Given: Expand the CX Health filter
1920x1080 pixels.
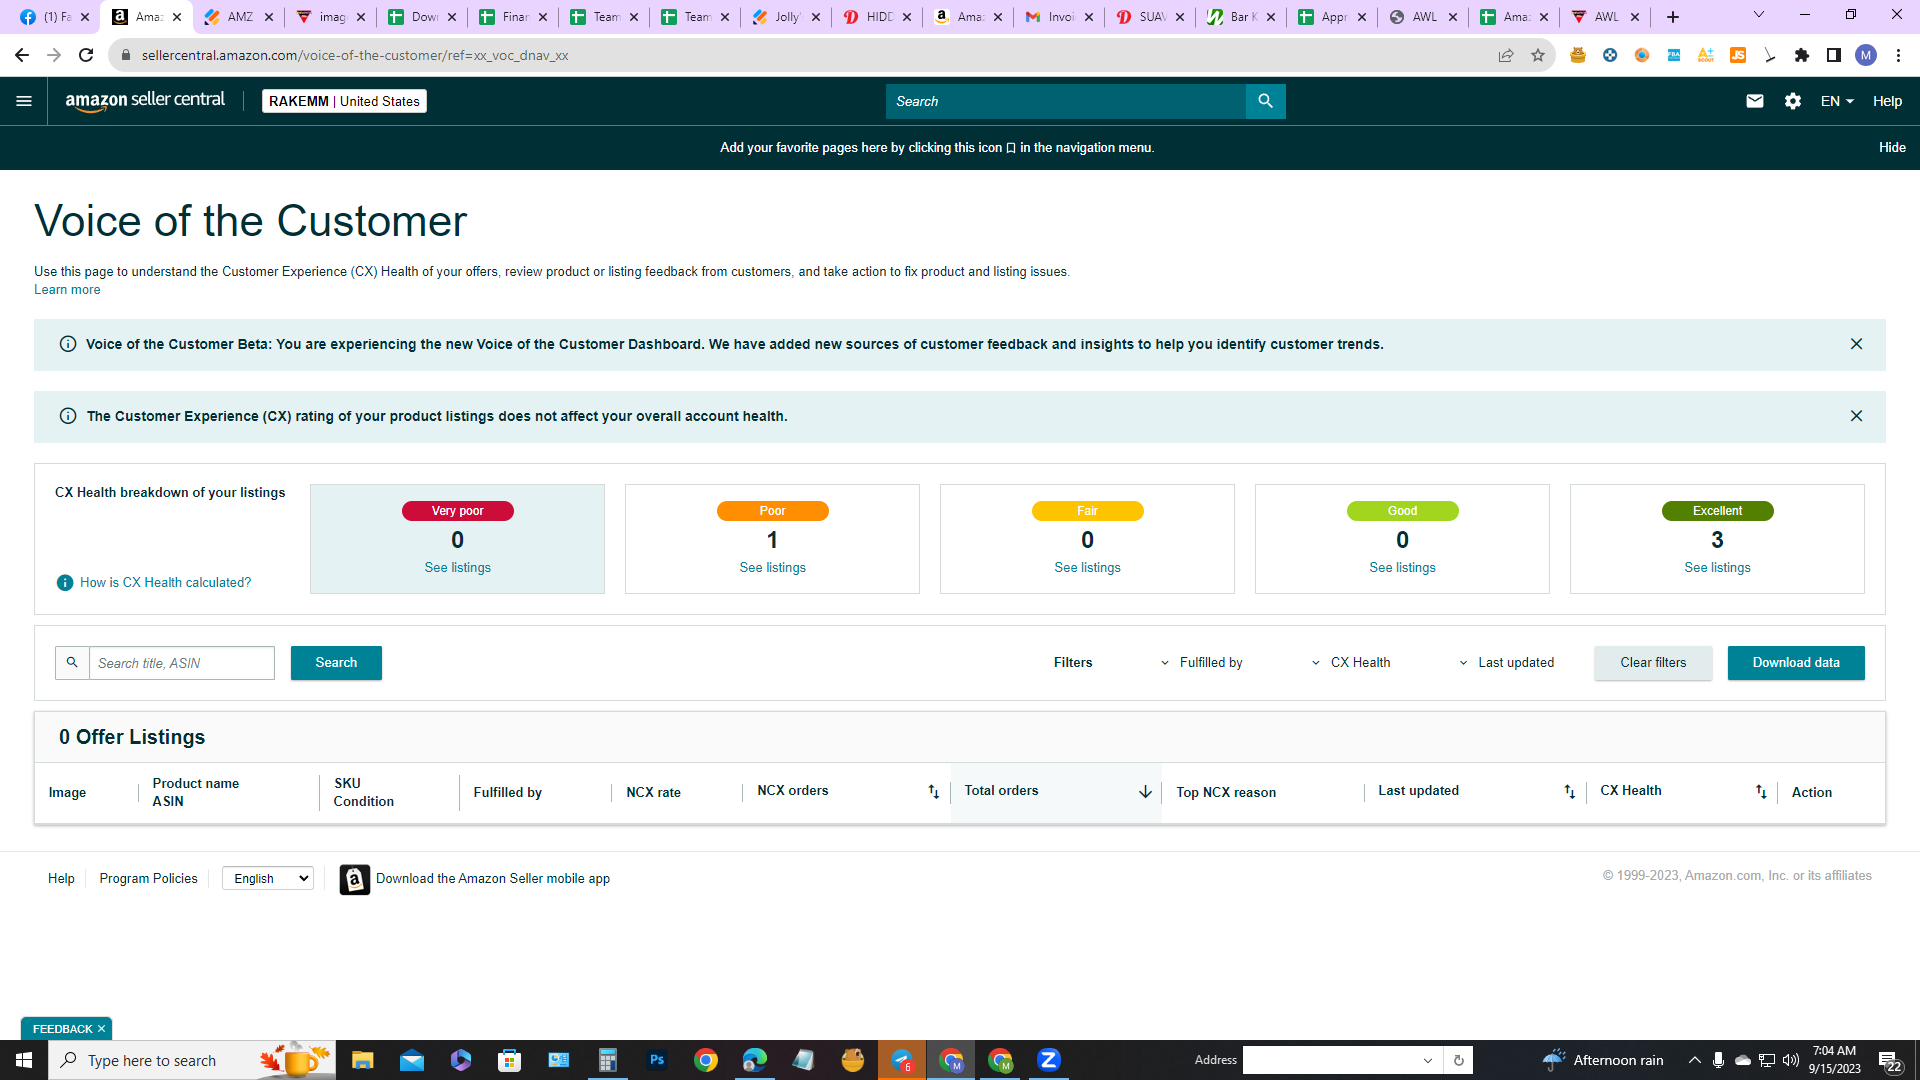Looking at the screenshot, I should tap(1351, 663).
